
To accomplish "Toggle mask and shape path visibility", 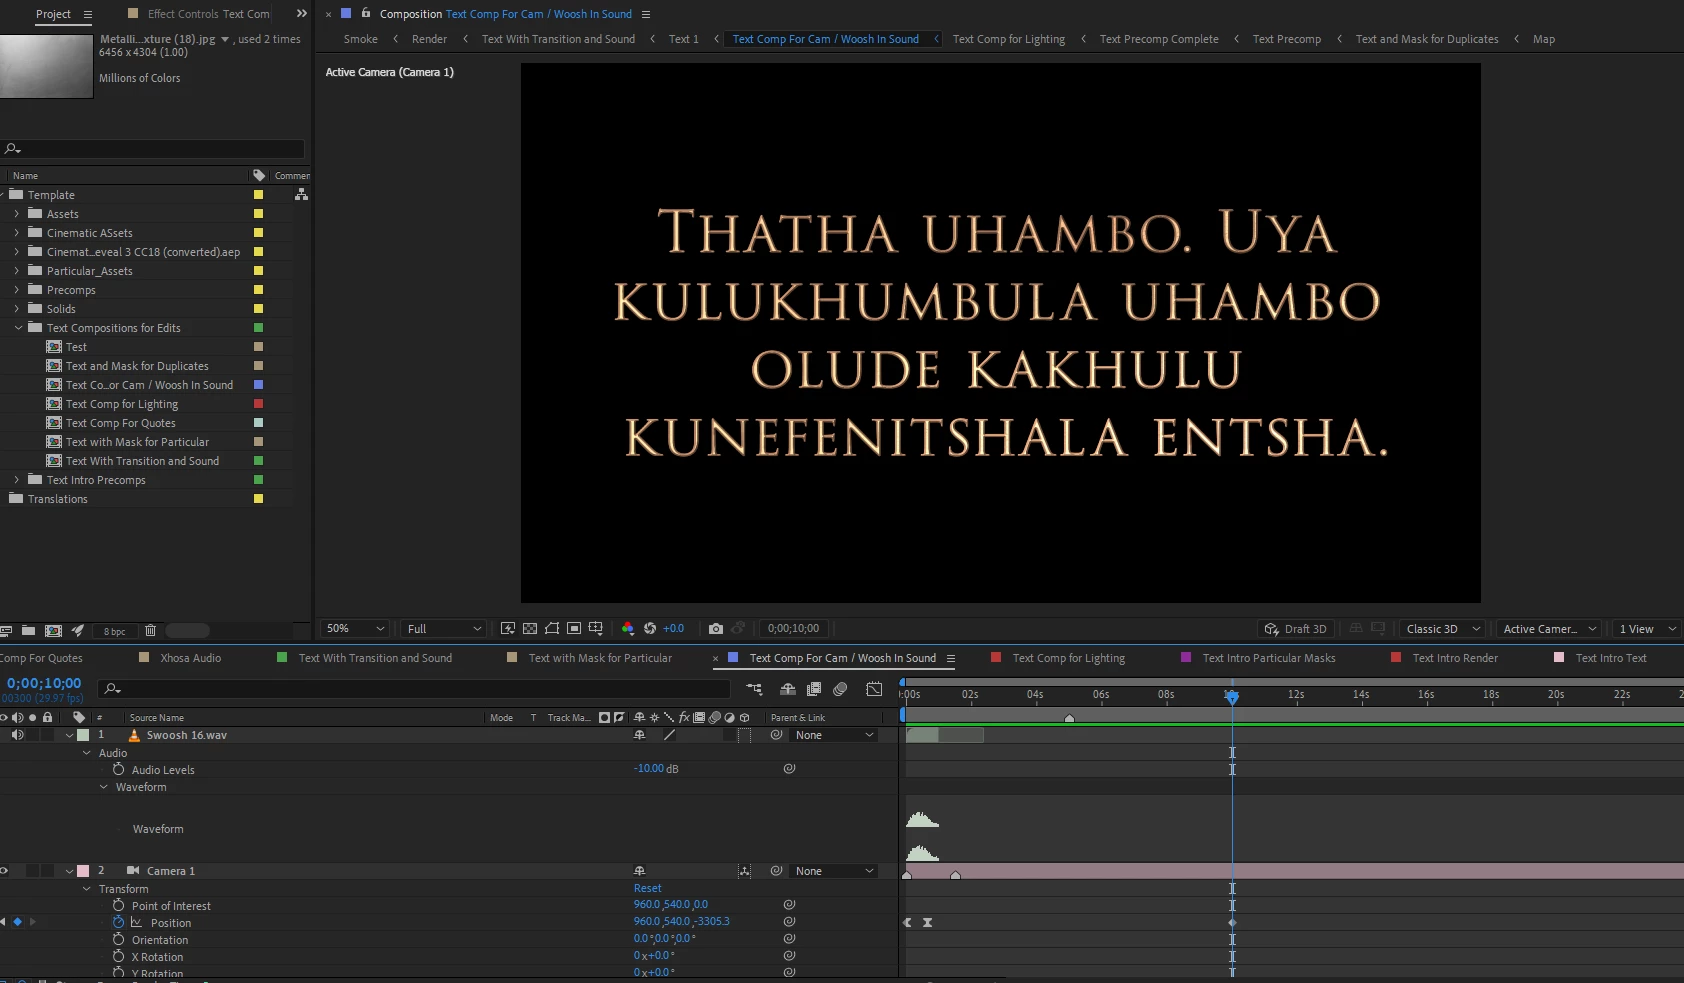I will click(552, 629).
